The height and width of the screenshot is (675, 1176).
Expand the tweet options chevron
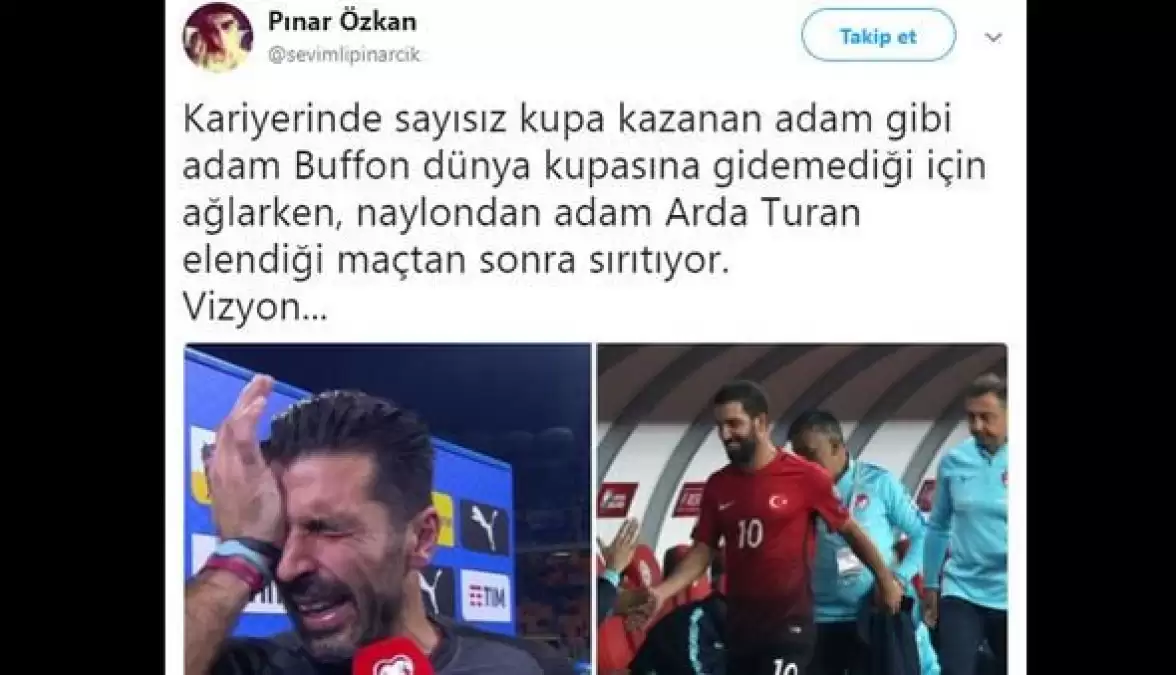coord(994,38)
